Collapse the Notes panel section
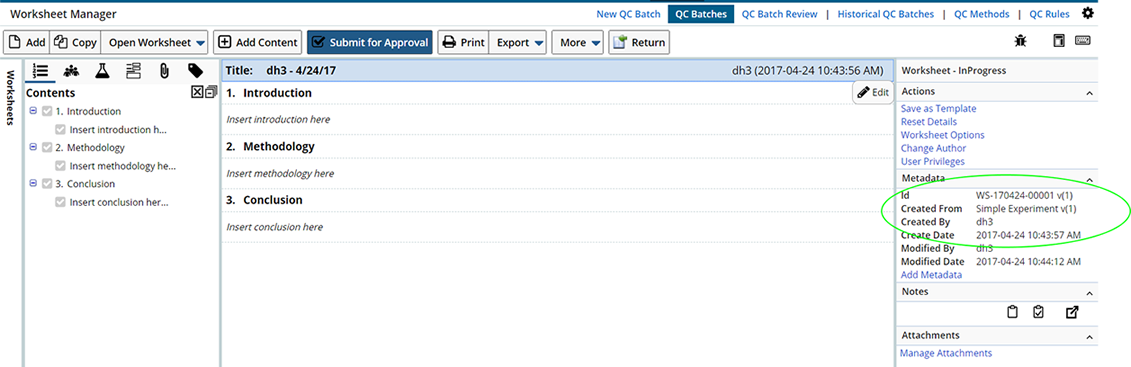Viewport: 1131px width, 367px height. click(x=1089, y=293)
